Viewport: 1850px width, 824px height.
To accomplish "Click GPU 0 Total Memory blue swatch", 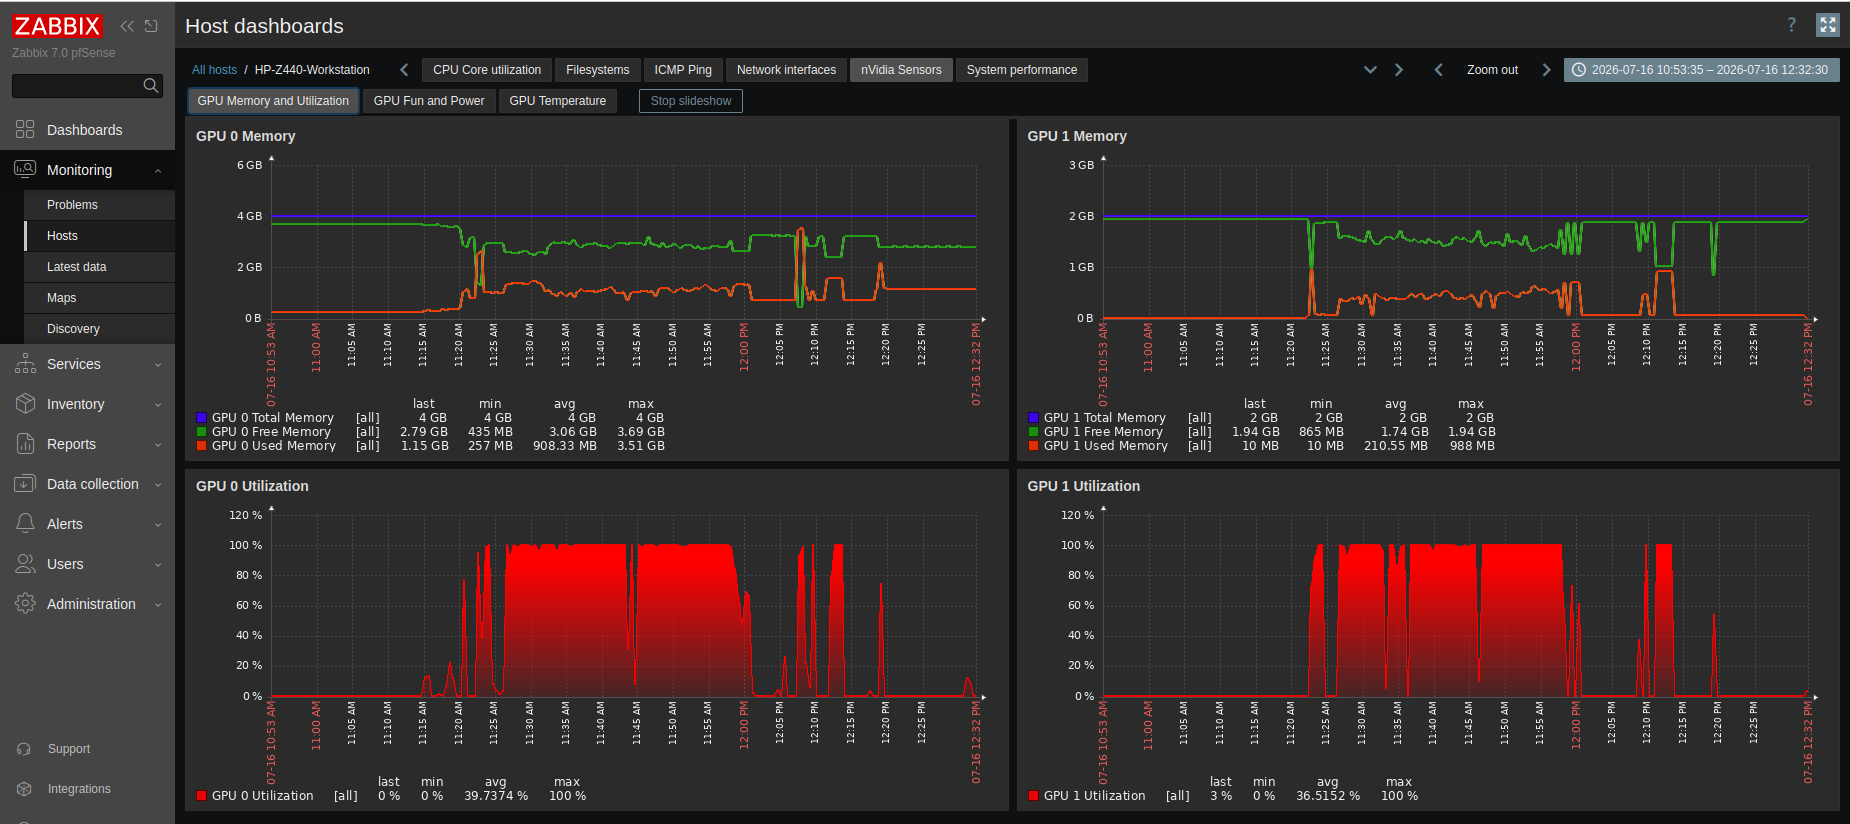I will click(202, 418).
